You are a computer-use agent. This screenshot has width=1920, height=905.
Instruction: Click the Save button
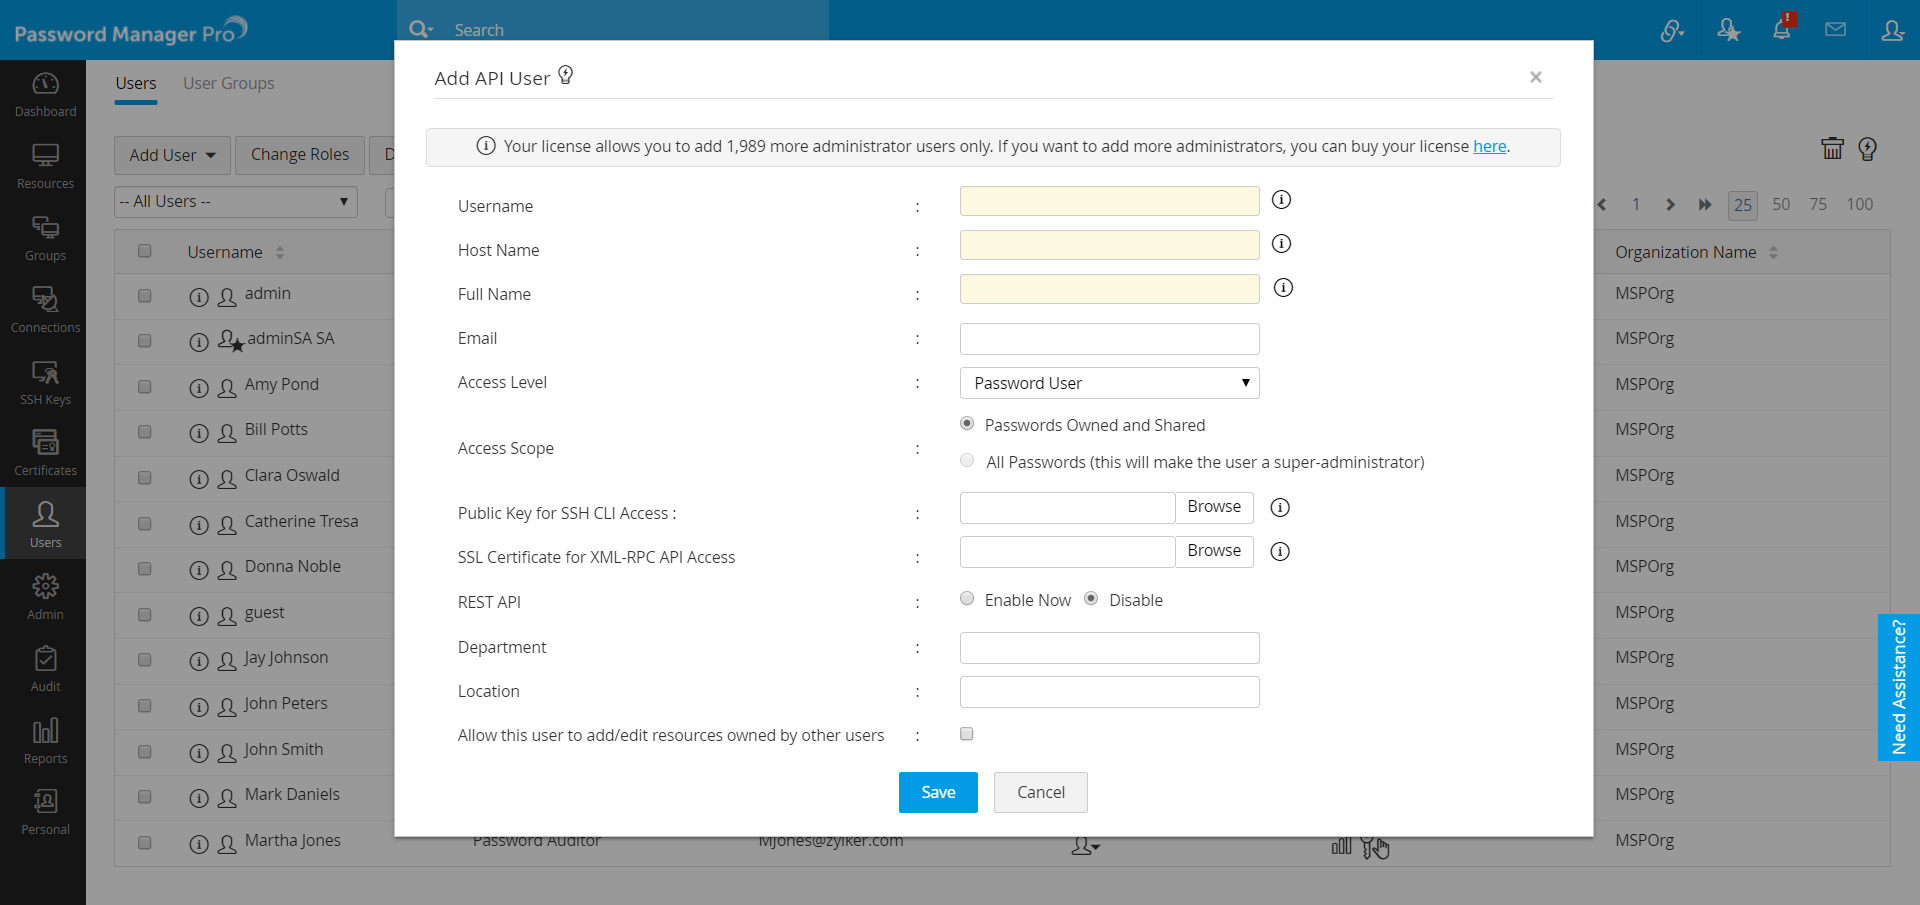(937, 792)
